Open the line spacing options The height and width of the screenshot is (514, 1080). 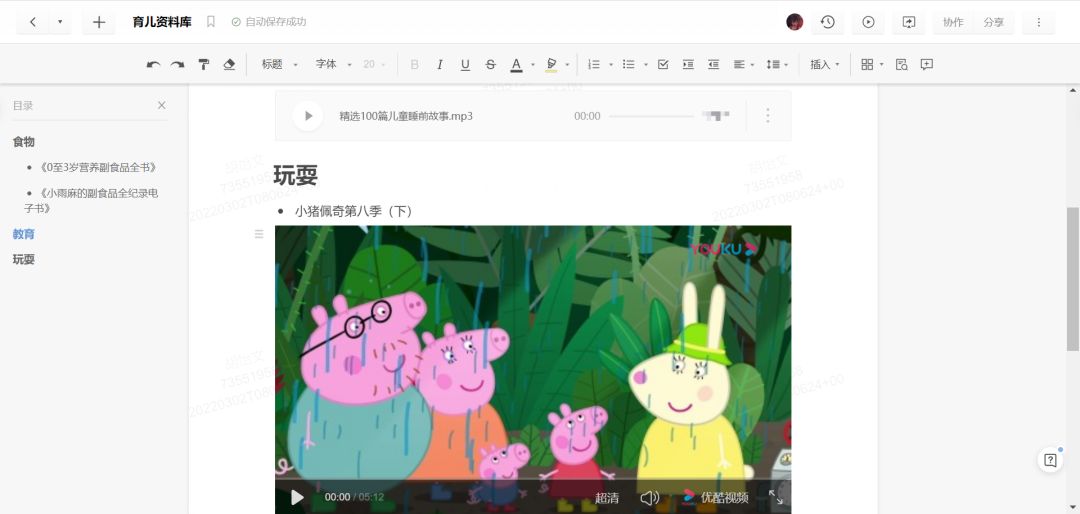pos(777,64)
